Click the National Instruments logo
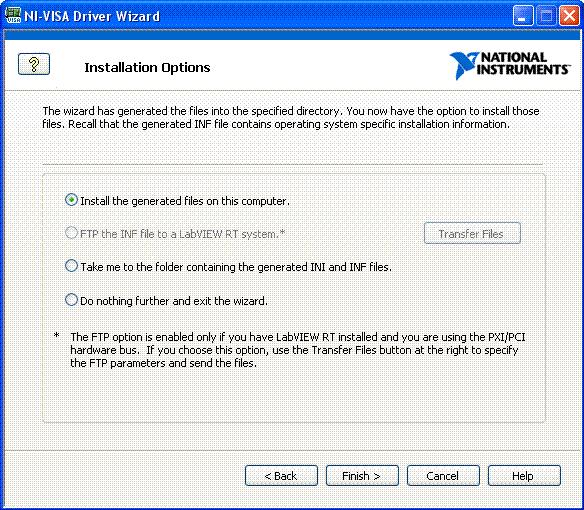The image size is (584, 510). click(510, 65)
